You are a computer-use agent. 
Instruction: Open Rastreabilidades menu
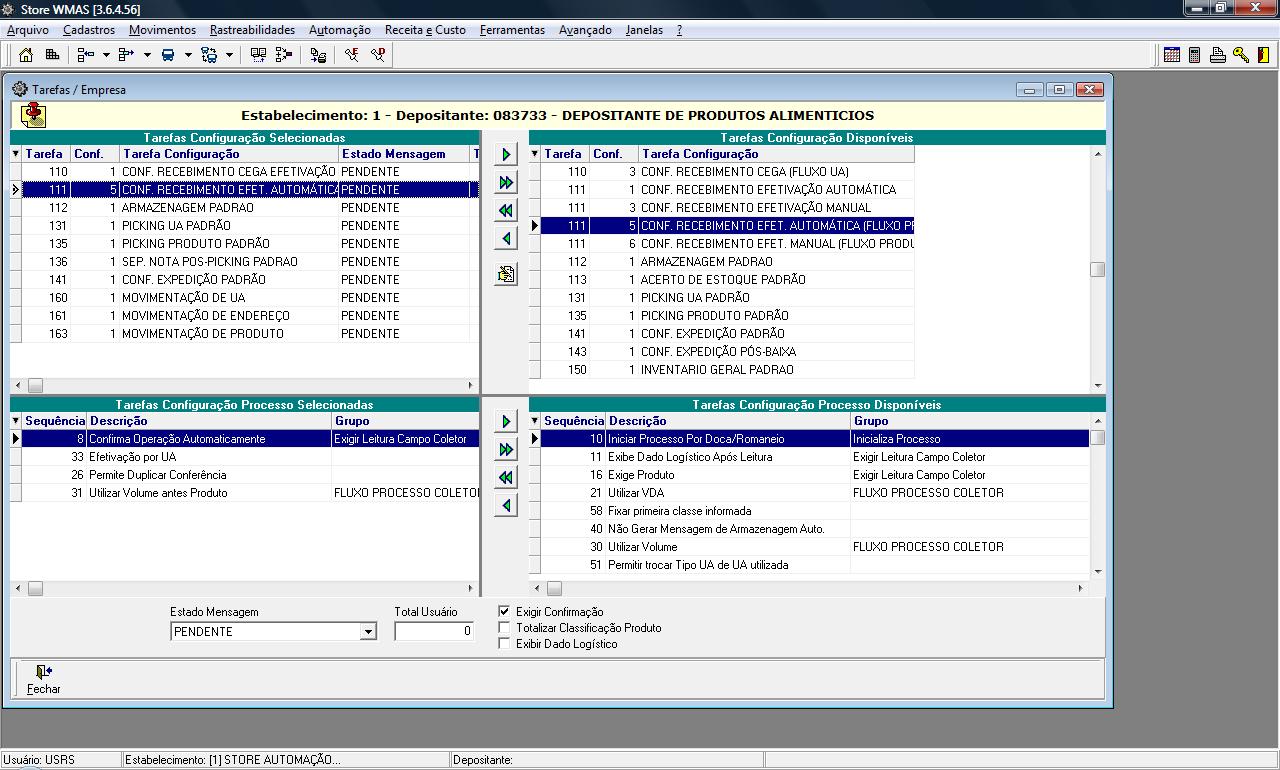pyautogui.click(x=252, y=30)
